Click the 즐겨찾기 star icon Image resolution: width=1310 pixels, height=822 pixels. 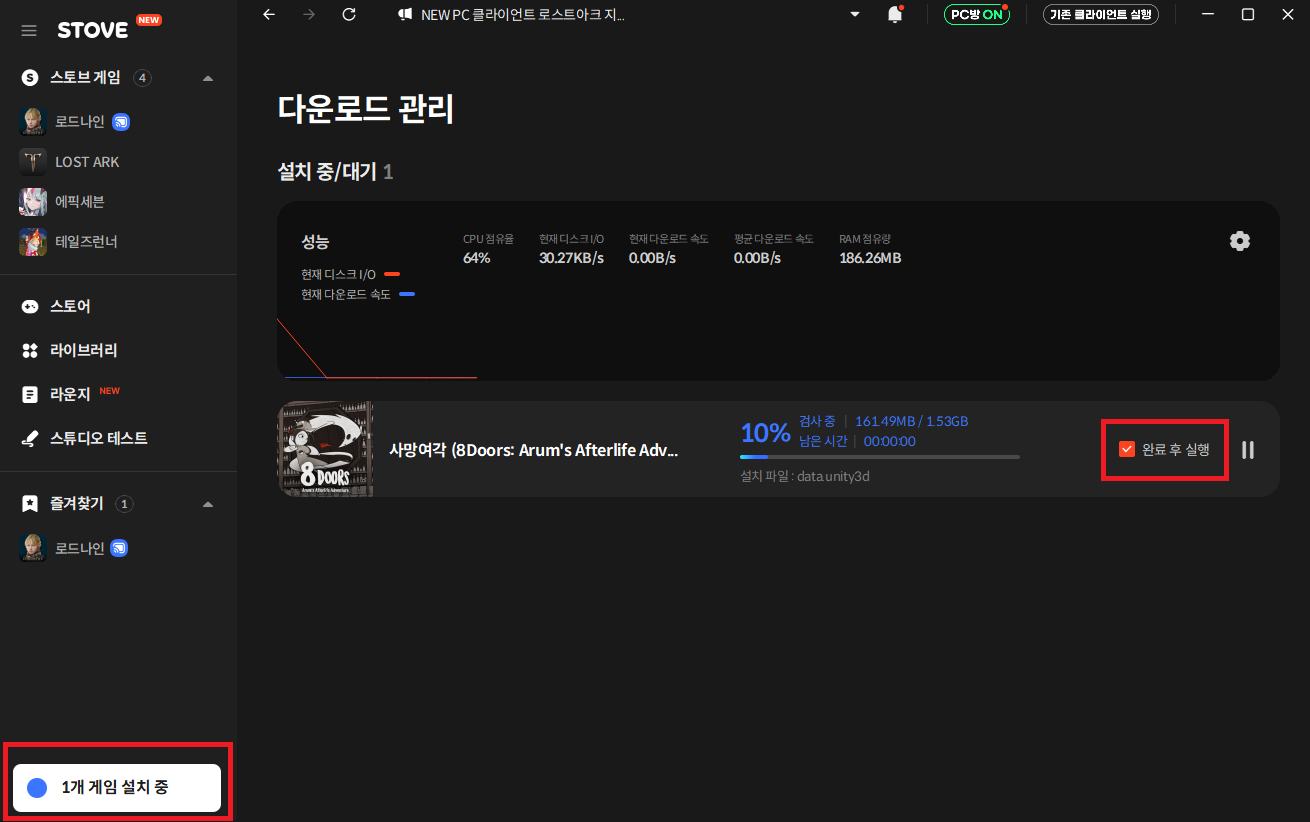pos(30,504)
